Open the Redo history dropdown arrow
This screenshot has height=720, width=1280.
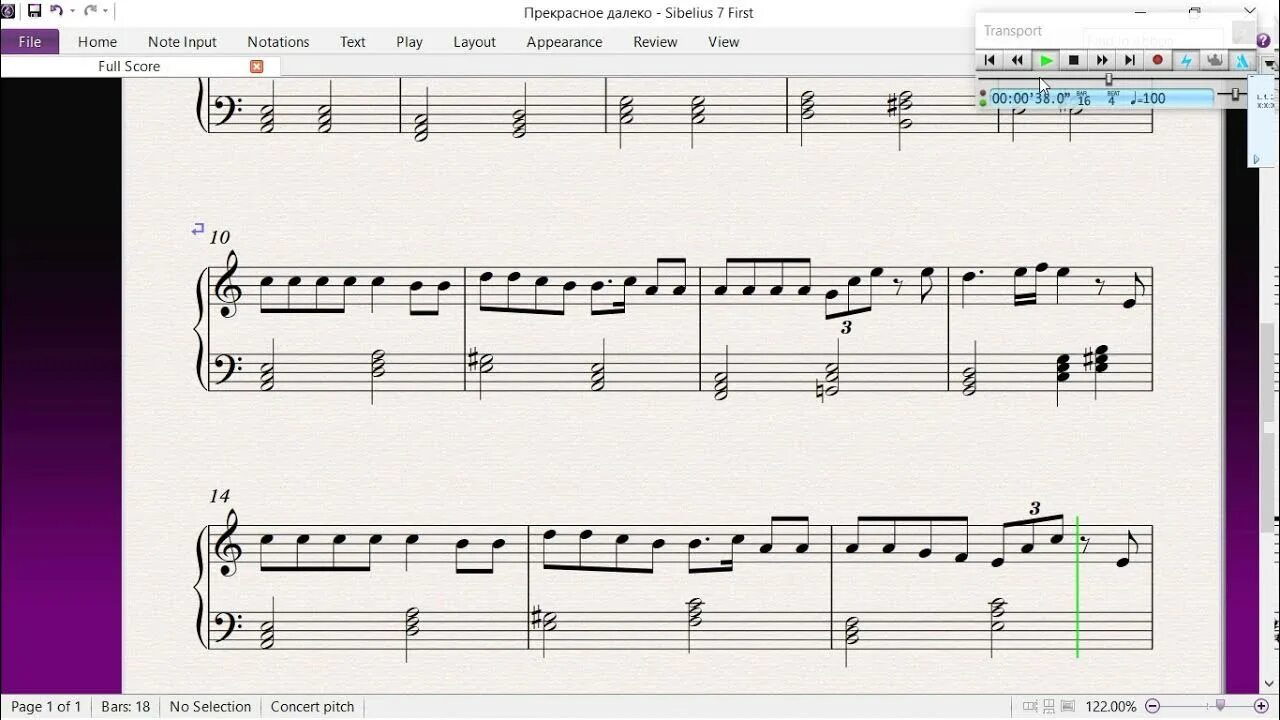coord(105,12)
